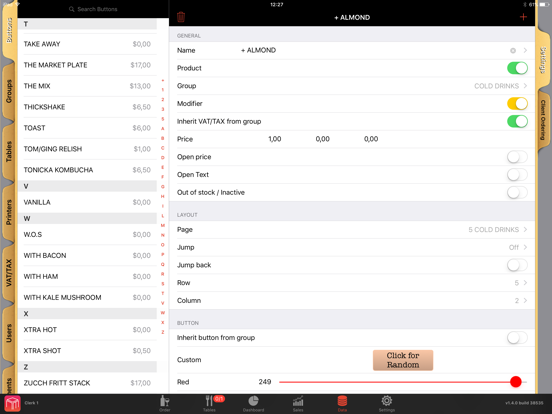Click the search magnifier icon
Viewport: 552px width, 414px height.
[71, 9]
